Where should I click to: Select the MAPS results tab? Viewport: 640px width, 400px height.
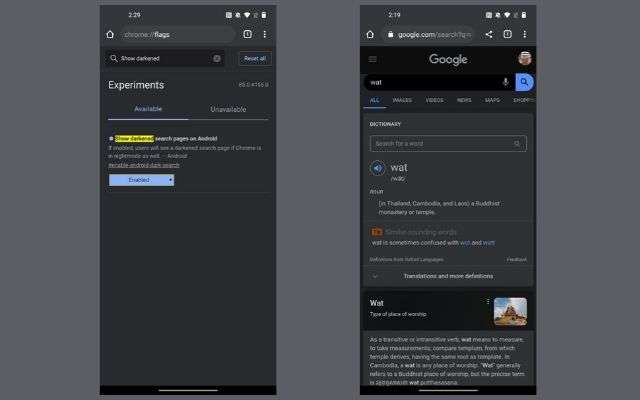point(492,100)
